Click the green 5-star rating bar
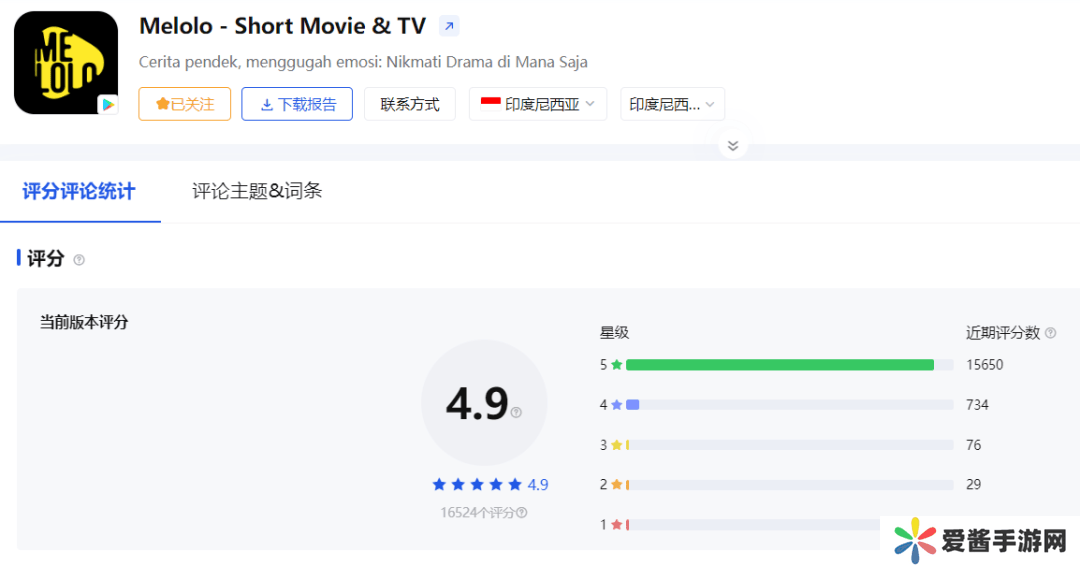The width and height of the screenshot is (1080, 566). click(x=779, y=365)
